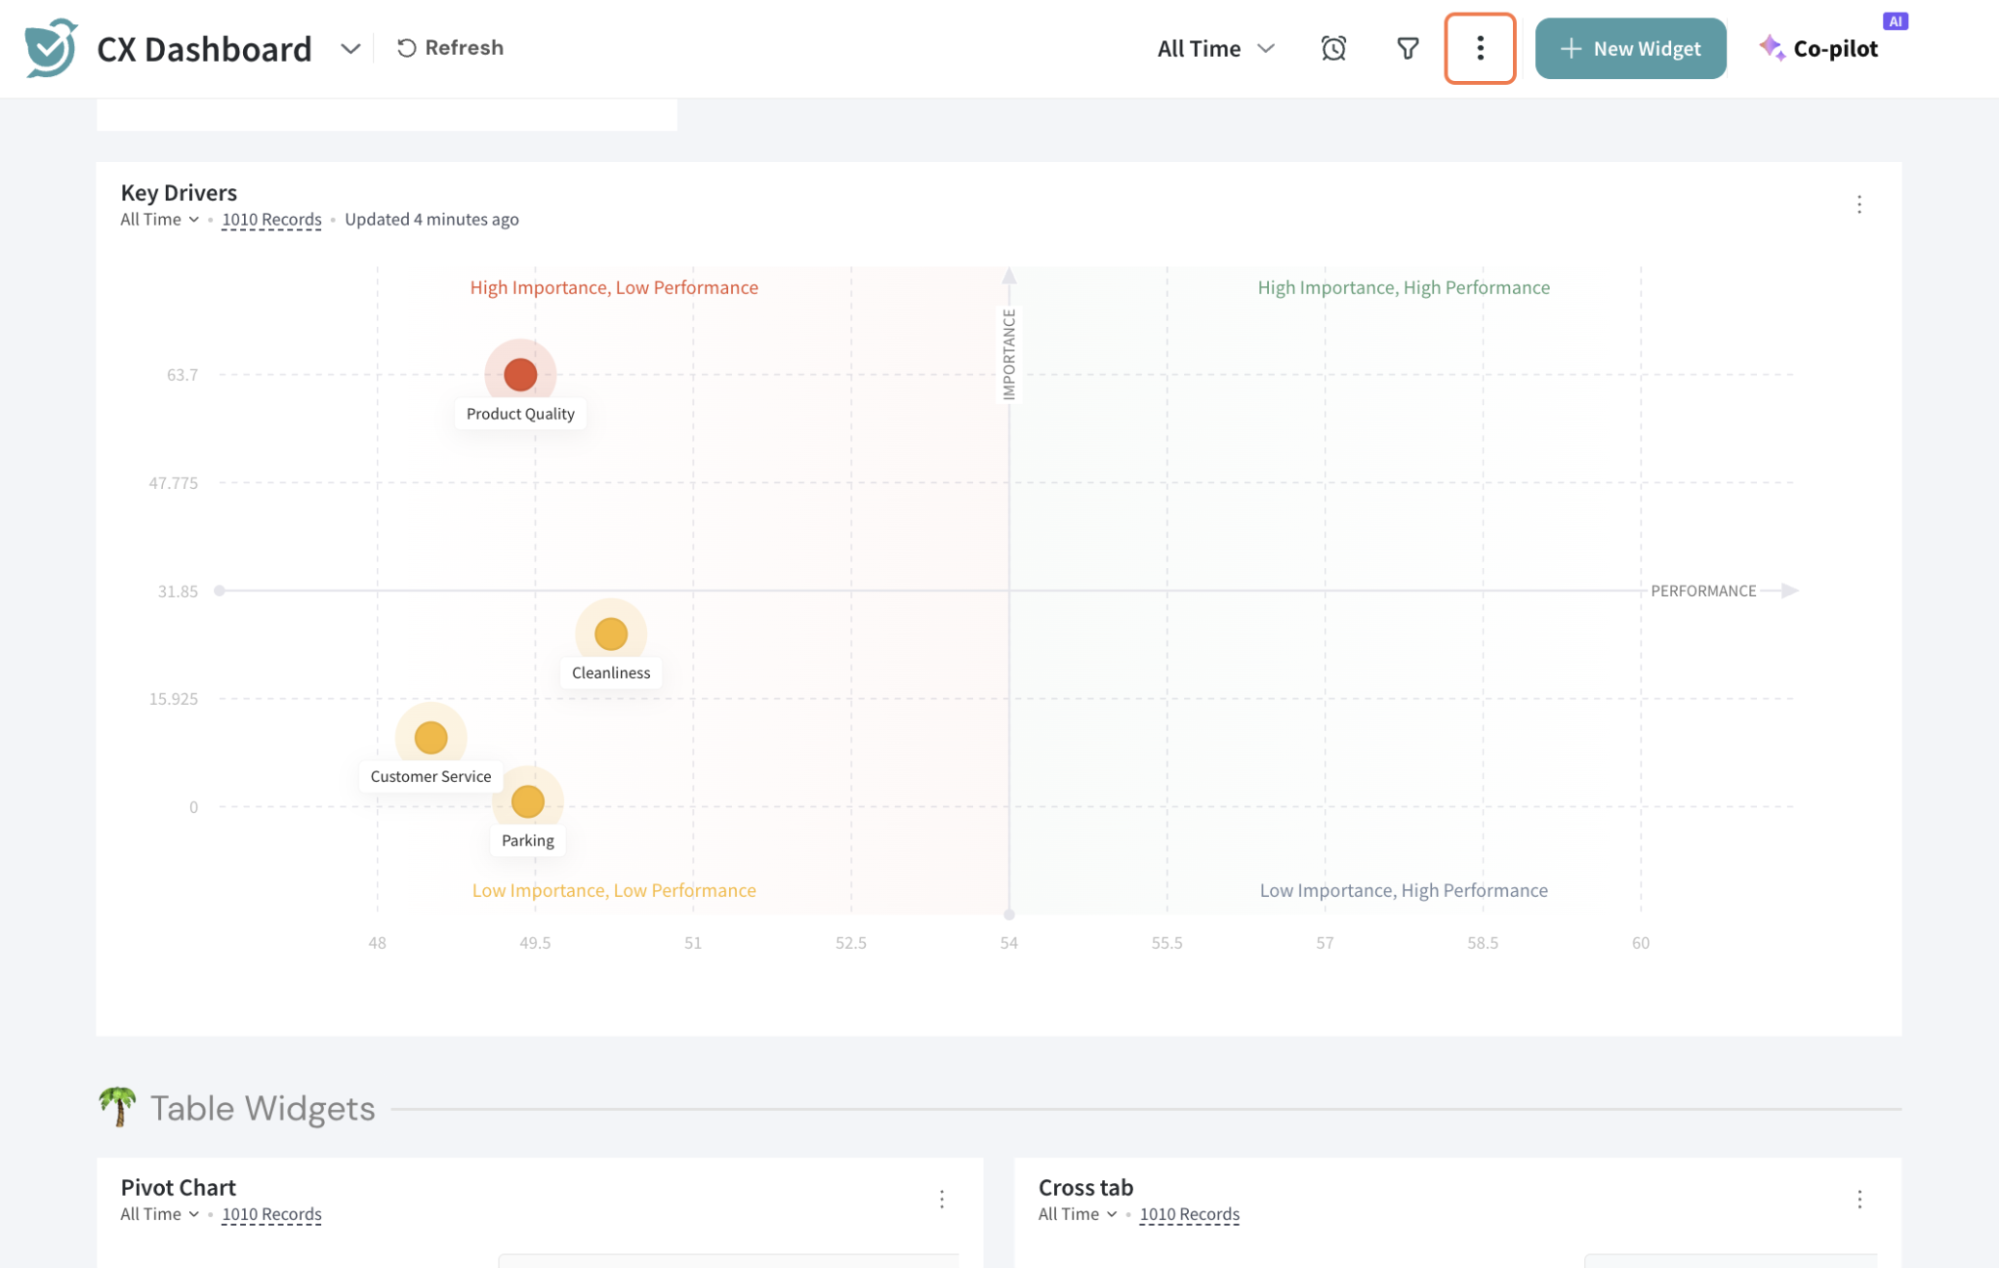Open the dashboard three-dot options menu
This screenshot has height=1268, width=1999.
(x=1480, y=48)
